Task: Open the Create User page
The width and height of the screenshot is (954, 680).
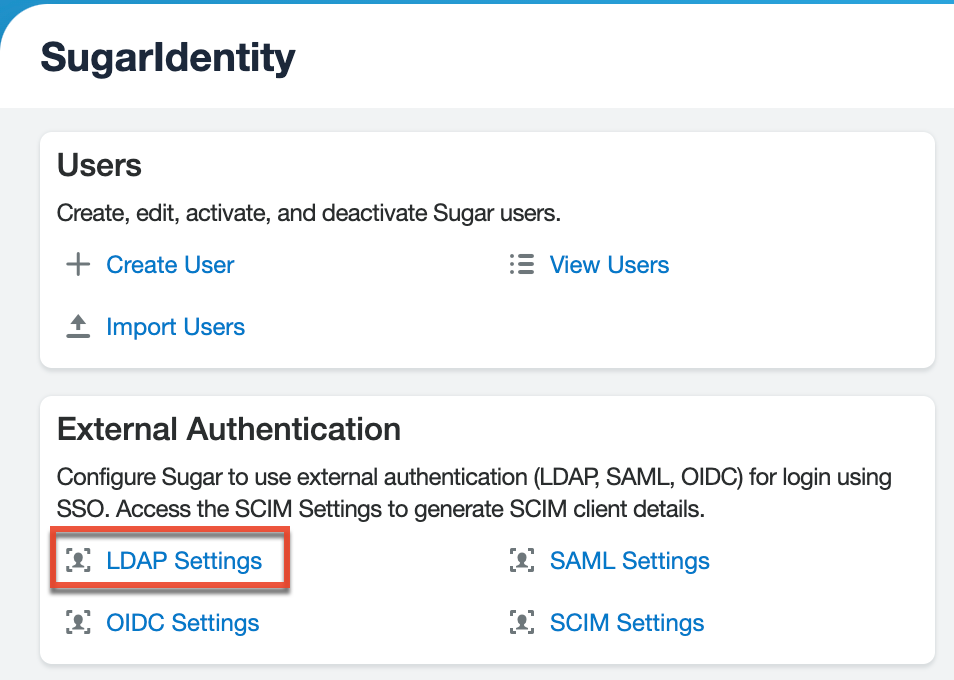Action: (x=169, y=264)
